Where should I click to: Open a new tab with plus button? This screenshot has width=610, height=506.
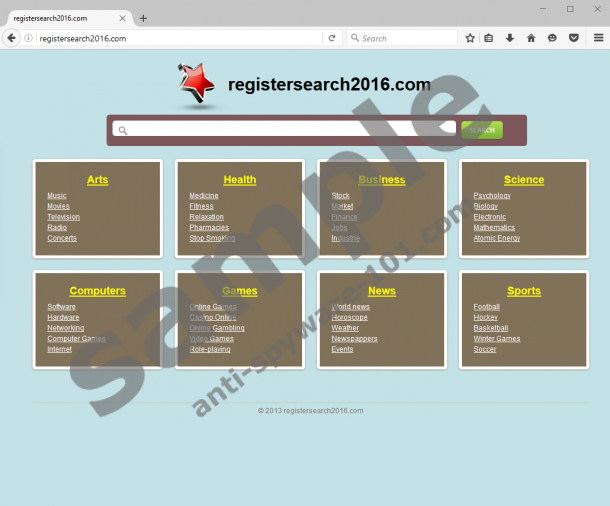click(x=143, y=18)
